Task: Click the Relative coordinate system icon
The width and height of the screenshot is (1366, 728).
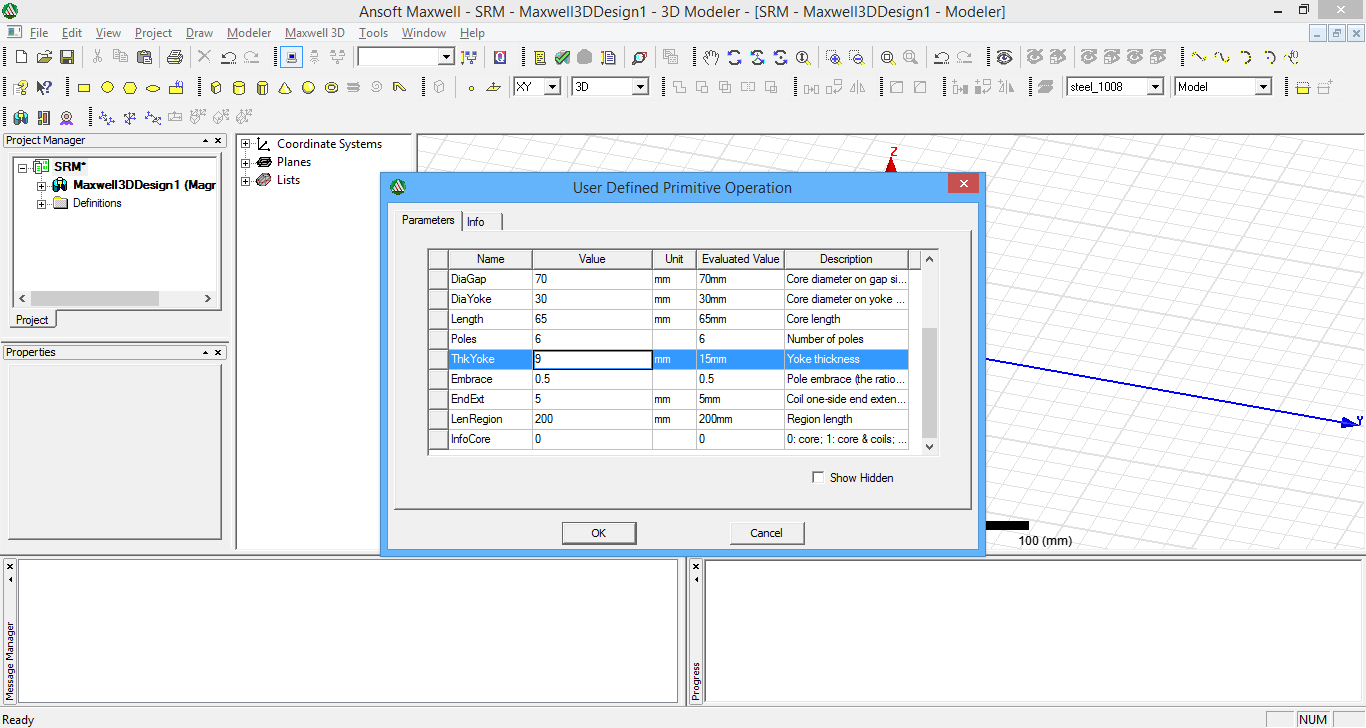Action: click(106, 117)
